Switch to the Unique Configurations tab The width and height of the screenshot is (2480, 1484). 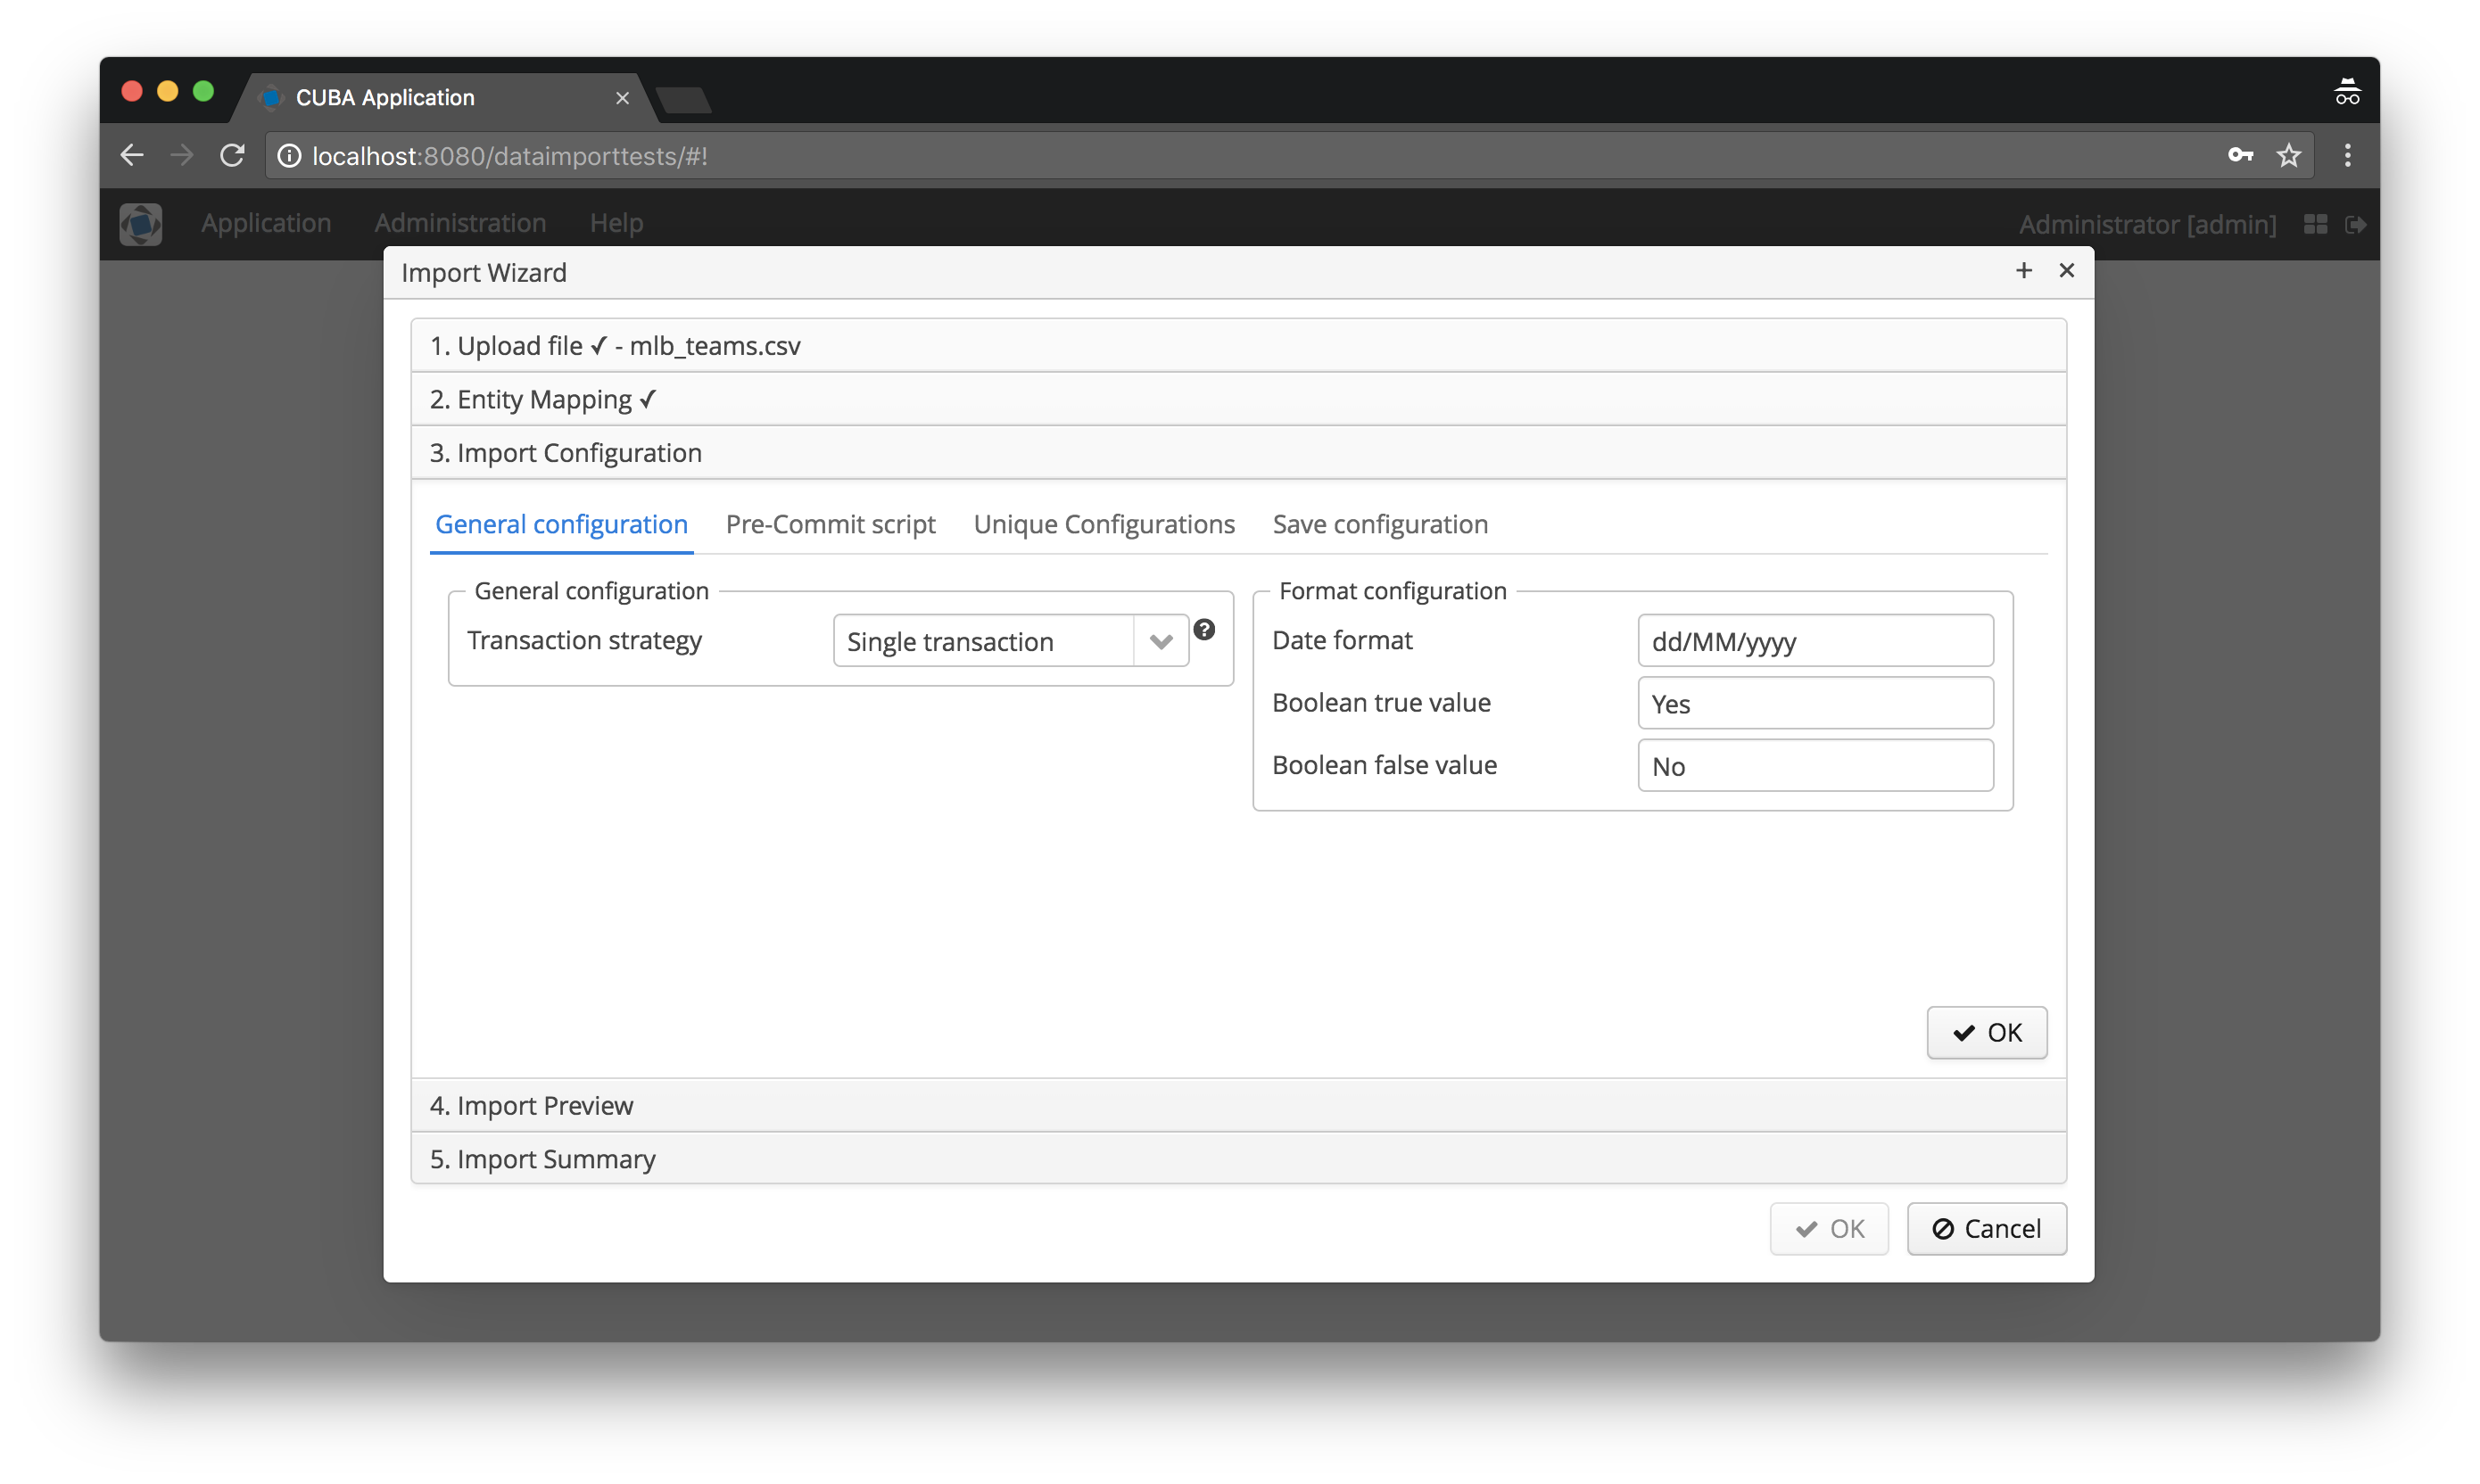click(1104, 523)
